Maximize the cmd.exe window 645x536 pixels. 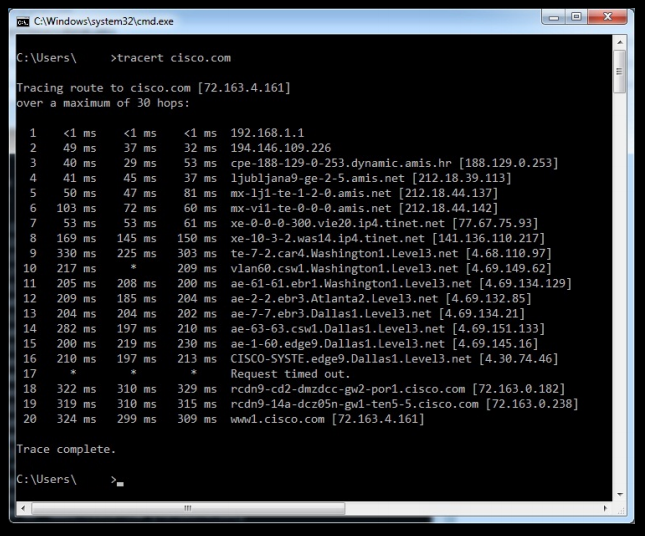coord(577,17)
